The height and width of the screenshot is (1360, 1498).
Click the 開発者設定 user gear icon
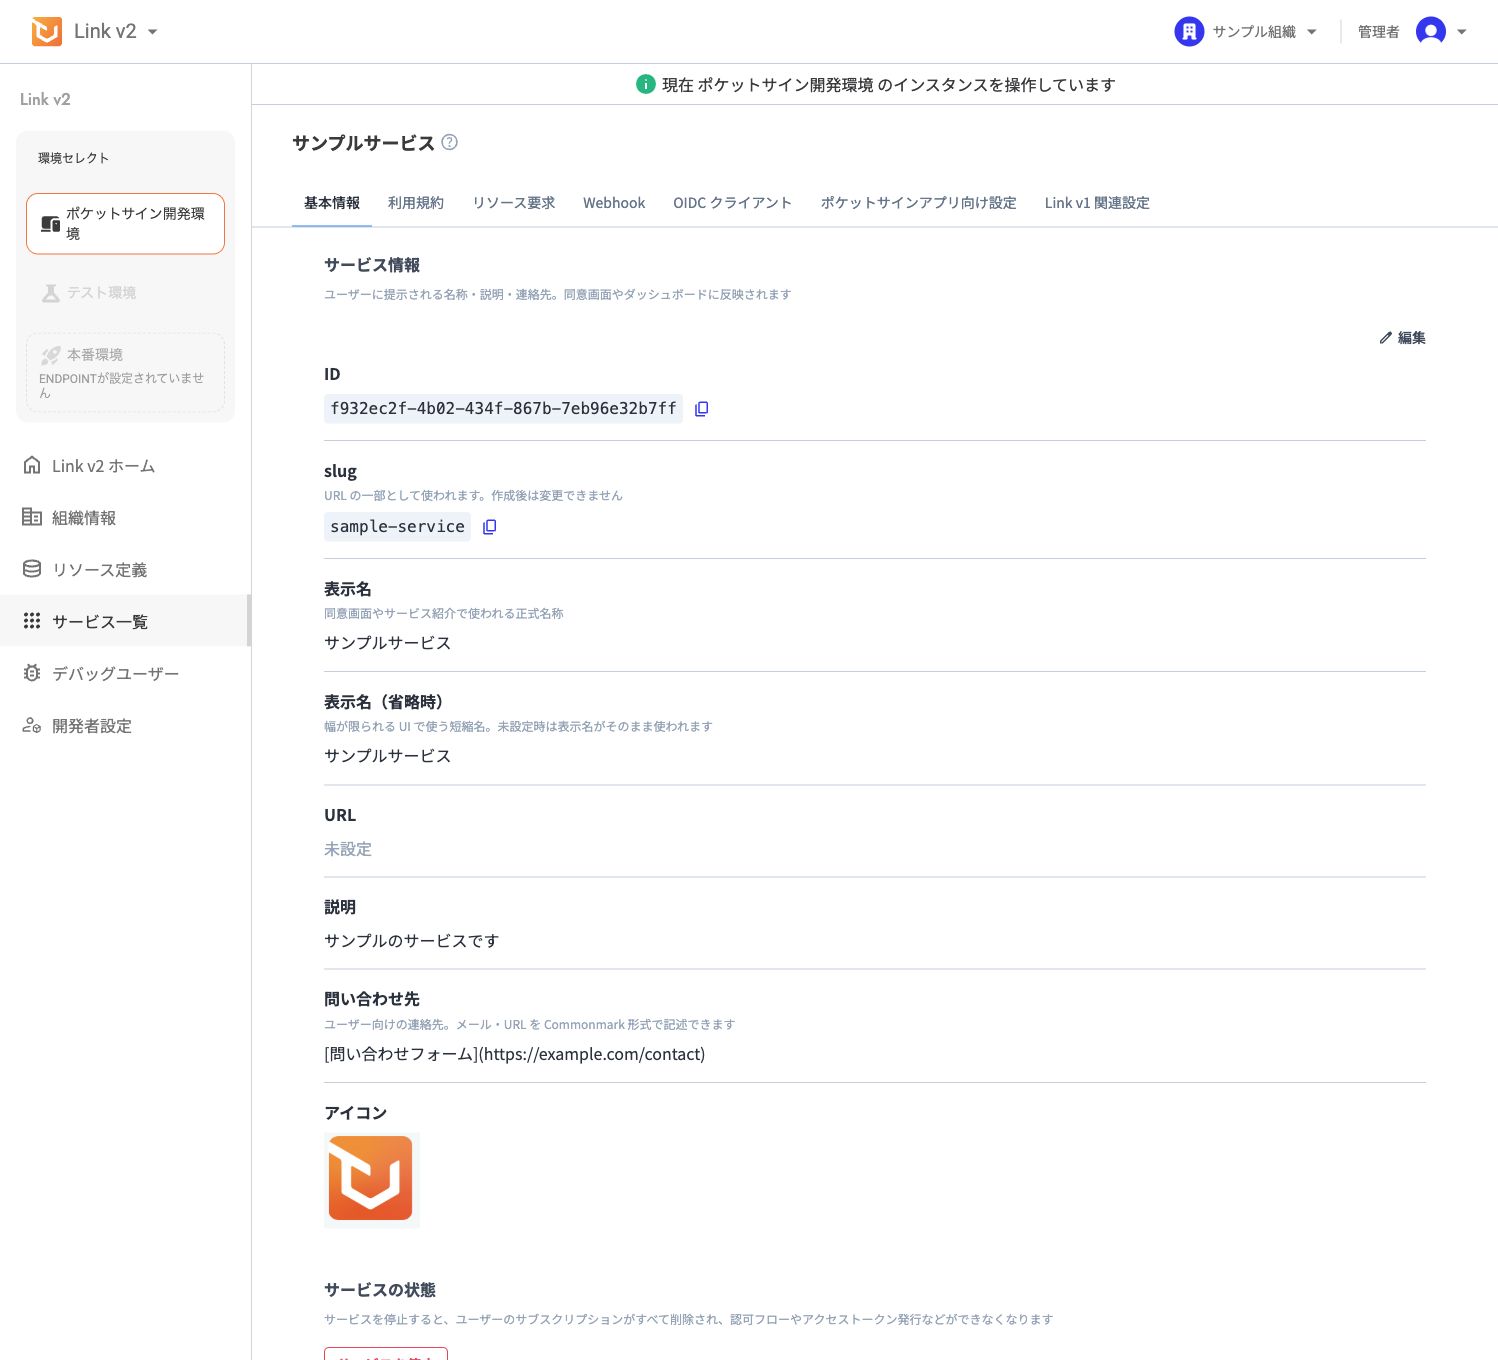(x=32, y=725)
